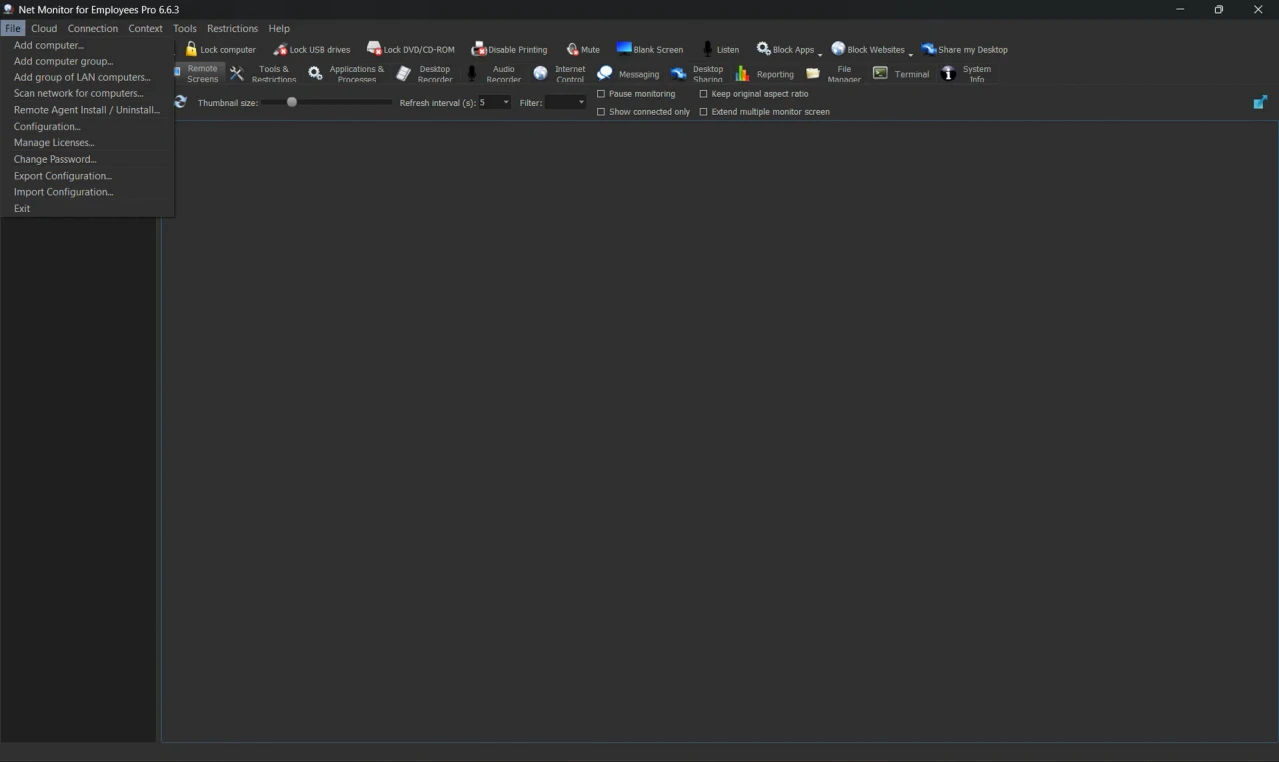This screenshot has height=762, width=1279.
Task: Open the Refresh interval dropdown
Action: coord(494,102)
